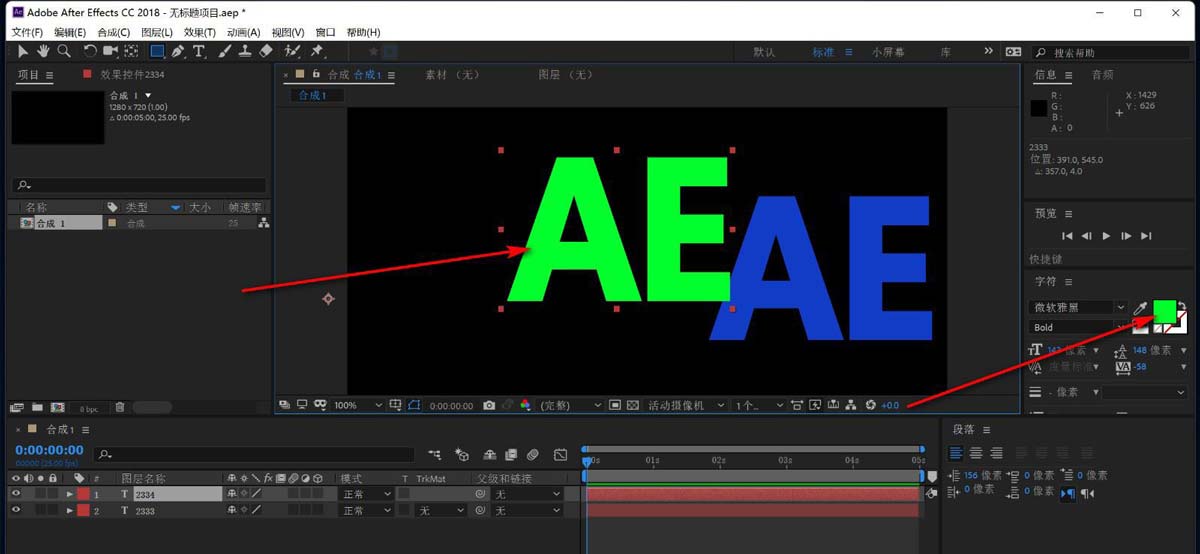This screenshot has width=1200, height=554.
Task: Open the 效果(T) menu
Action: pos(199,32)
